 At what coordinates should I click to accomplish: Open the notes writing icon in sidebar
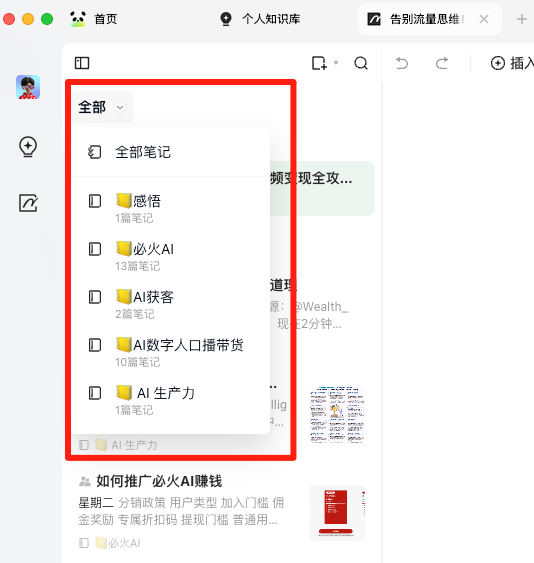point(28,203)
